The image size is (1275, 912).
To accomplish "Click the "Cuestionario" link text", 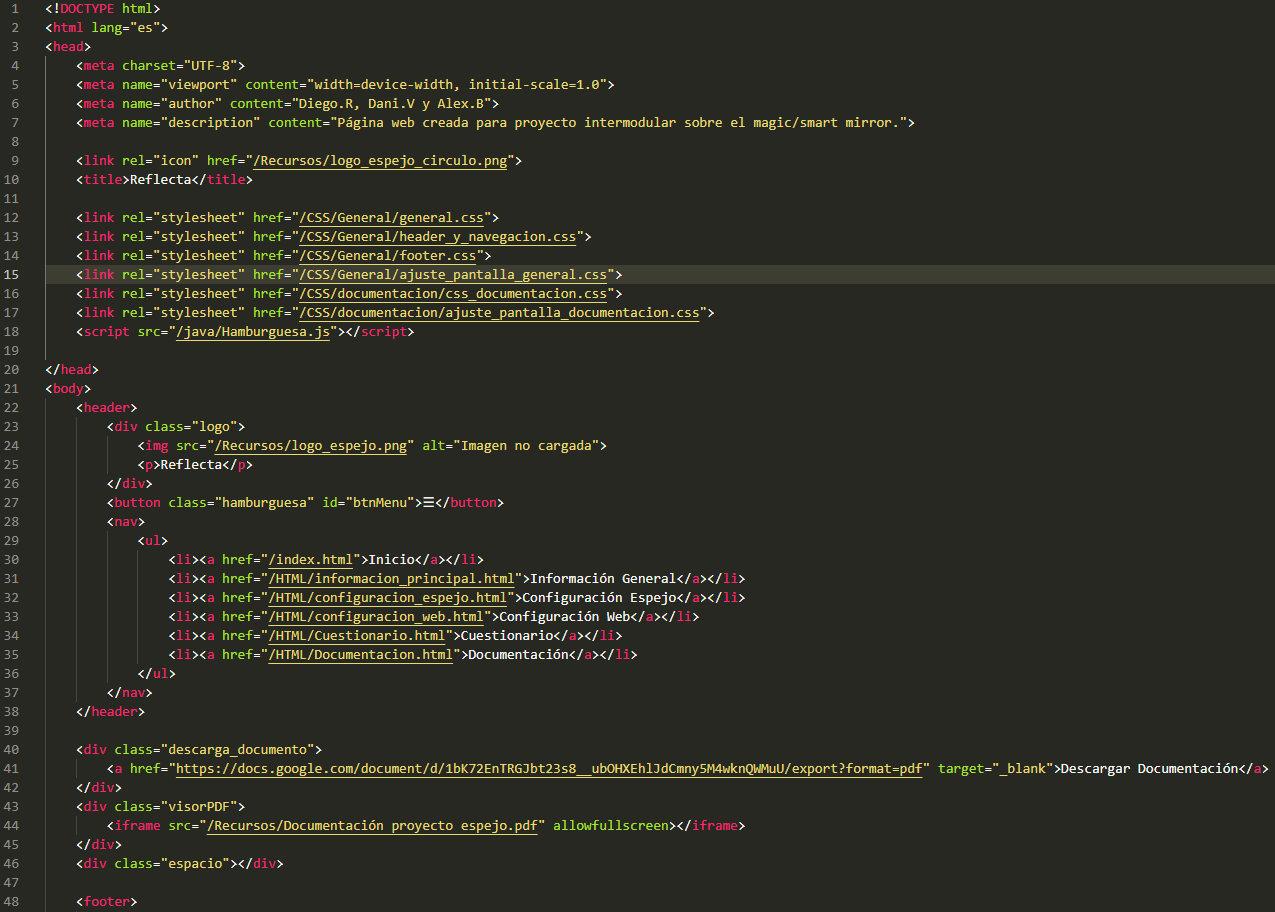I will coord(506,635).
